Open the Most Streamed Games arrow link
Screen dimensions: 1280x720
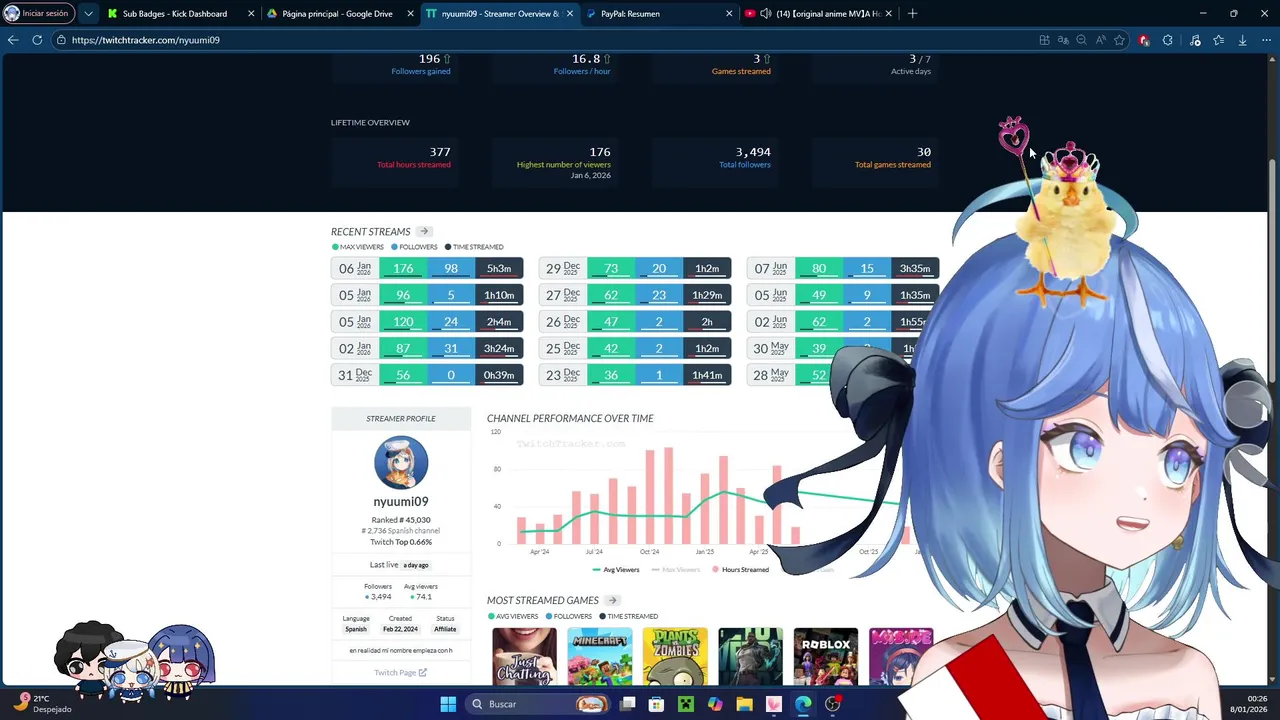(x=613, y=600)
